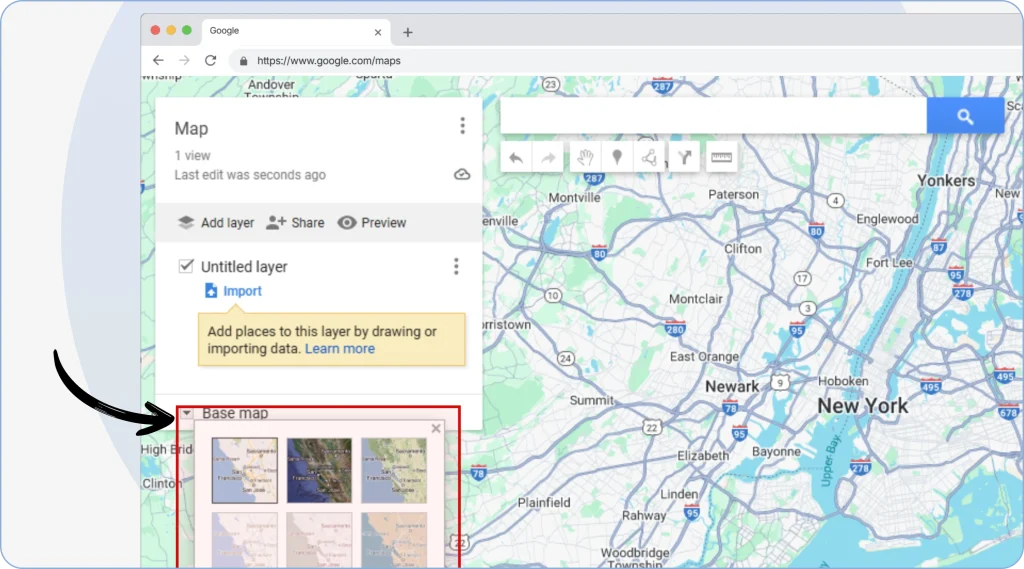The image size is (1024, 569).
Task: Click the Paterson label on map
Action: [733, 195]
